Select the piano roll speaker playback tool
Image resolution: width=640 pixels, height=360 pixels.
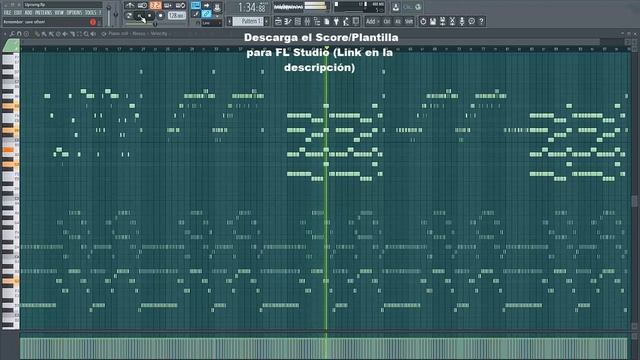93,34
